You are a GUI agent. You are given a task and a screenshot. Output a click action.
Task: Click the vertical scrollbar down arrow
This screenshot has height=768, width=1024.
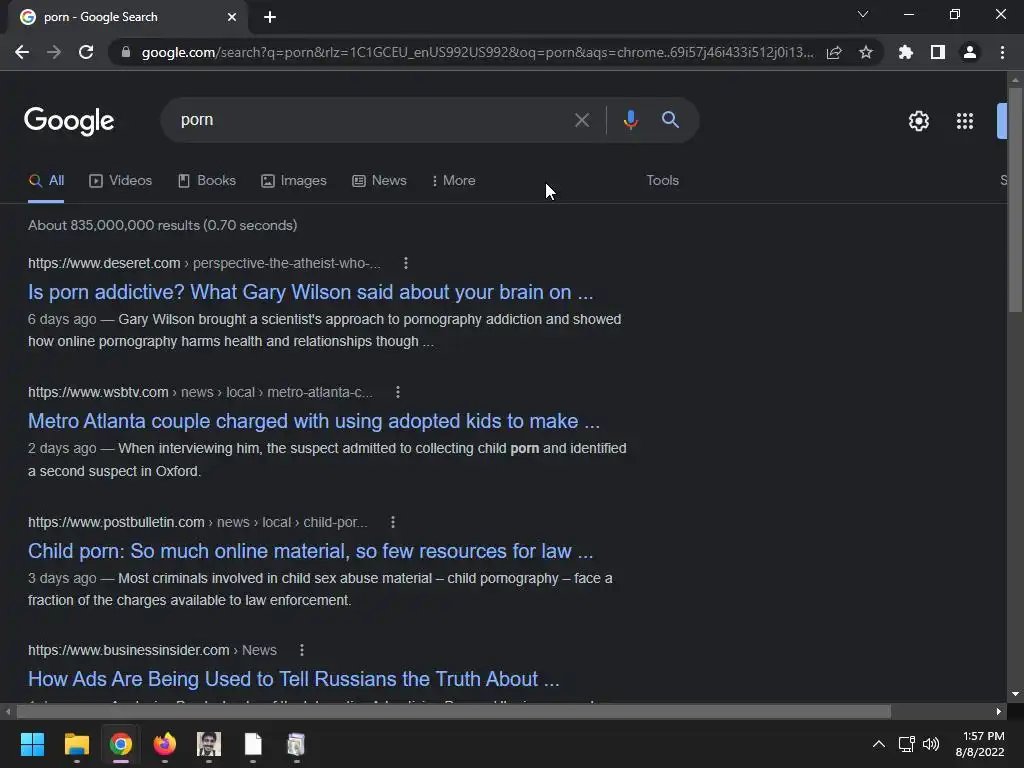(x=1015, y=694)
